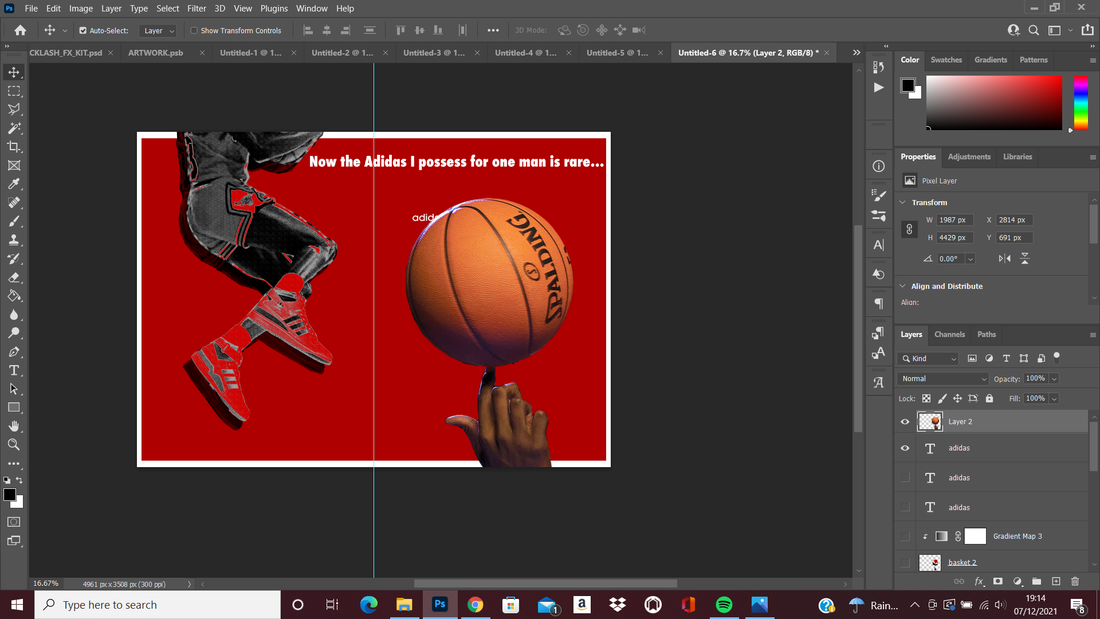Select the Pen tool
1100x619 pixels.
pyautogui.click(x=14, y=352)
